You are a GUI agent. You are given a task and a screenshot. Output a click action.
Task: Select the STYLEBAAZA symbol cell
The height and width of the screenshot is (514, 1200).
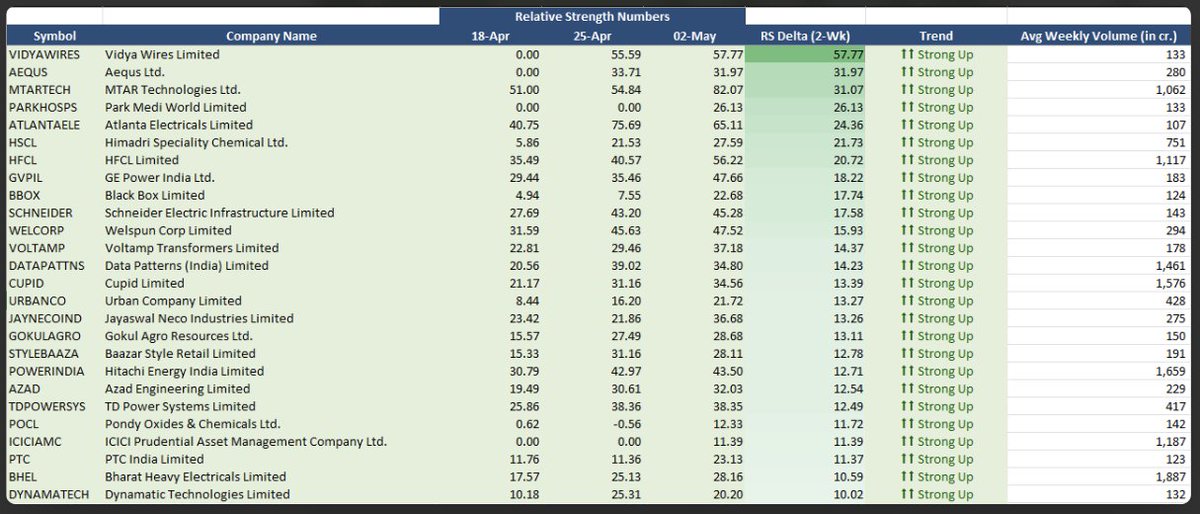click(x=43, y=353)
